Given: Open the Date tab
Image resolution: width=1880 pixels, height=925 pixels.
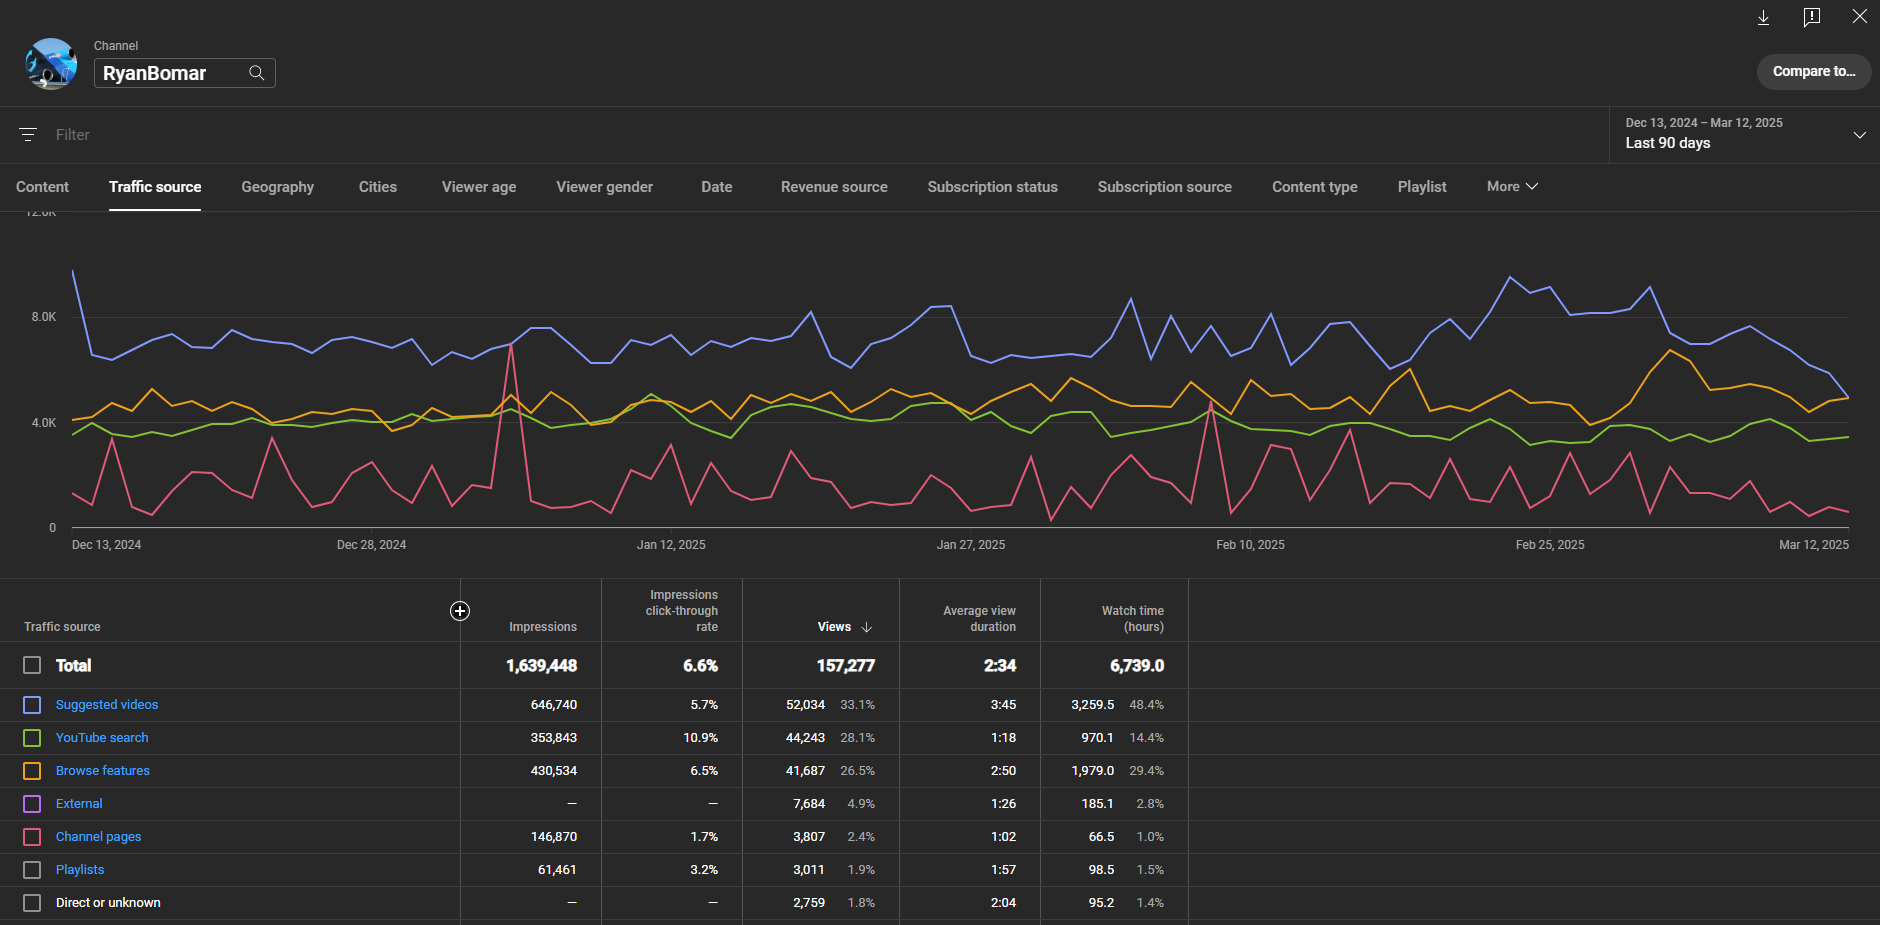Looking at the screenshot, I should coord(717,187).
